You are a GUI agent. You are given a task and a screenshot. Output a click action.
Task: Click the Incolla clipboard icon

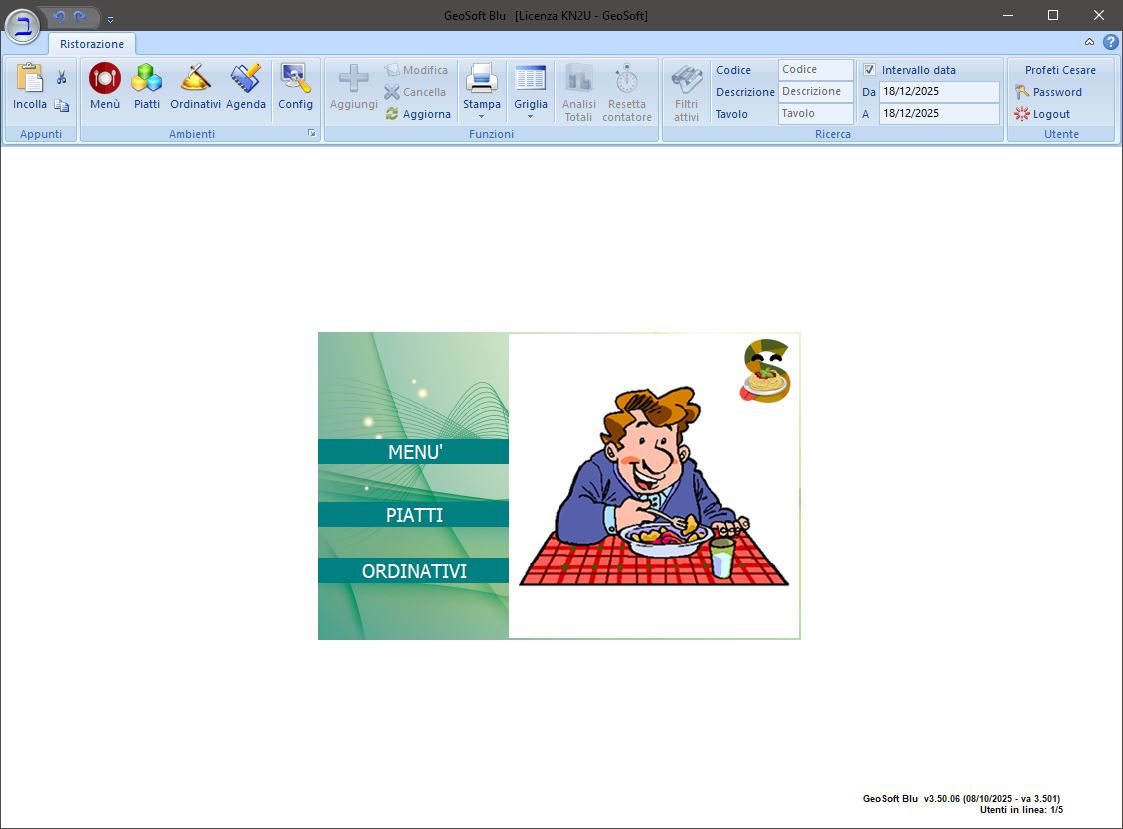click(x=30, y=79)
